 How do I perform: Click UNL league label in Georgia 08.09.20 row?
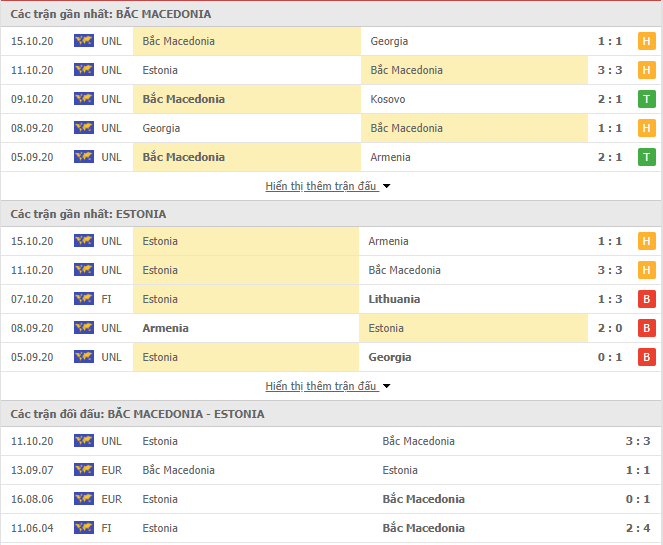[x=112, y=128]
